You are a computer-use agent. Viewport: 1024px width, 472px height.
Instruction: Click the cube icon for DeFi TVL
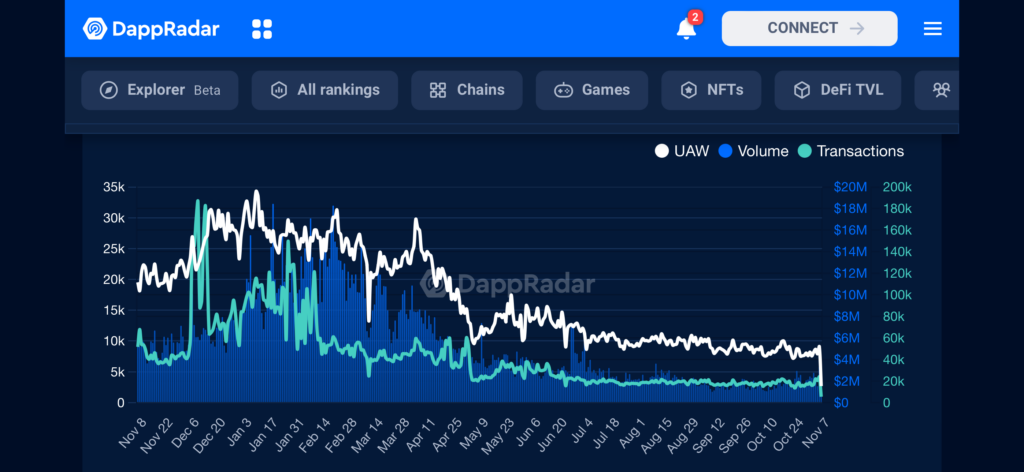(801, 90)
